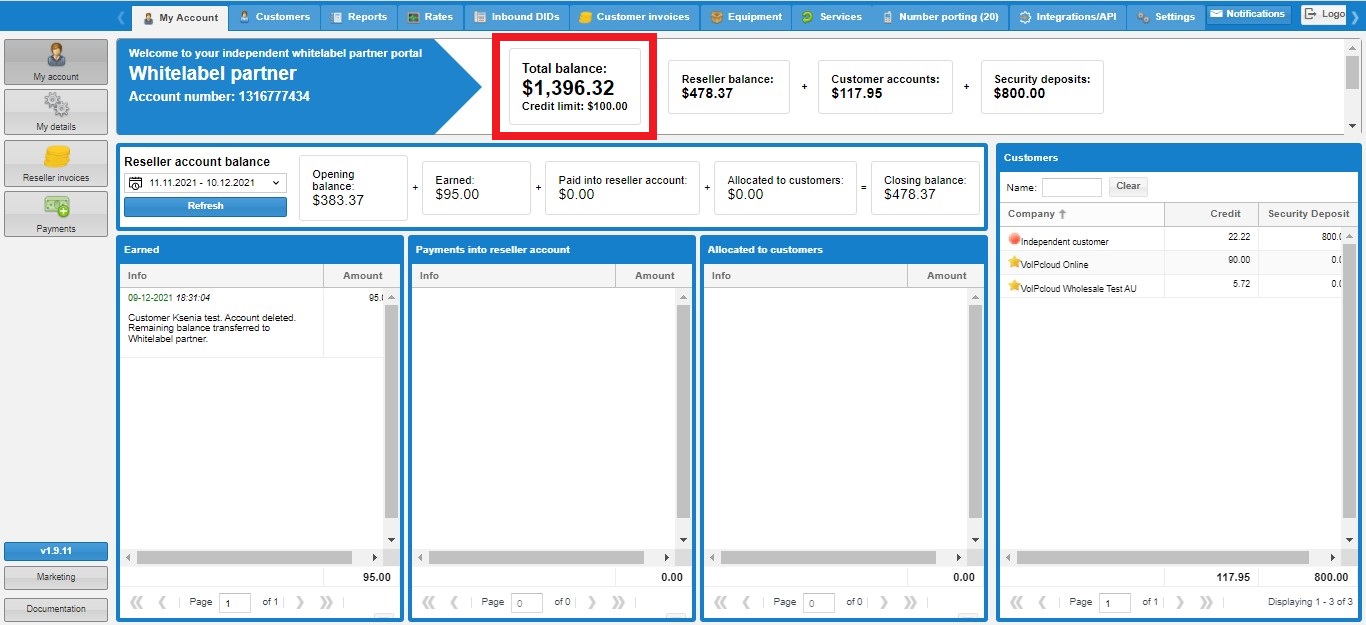Click the Name filter input field

[x=1071, y=187]
